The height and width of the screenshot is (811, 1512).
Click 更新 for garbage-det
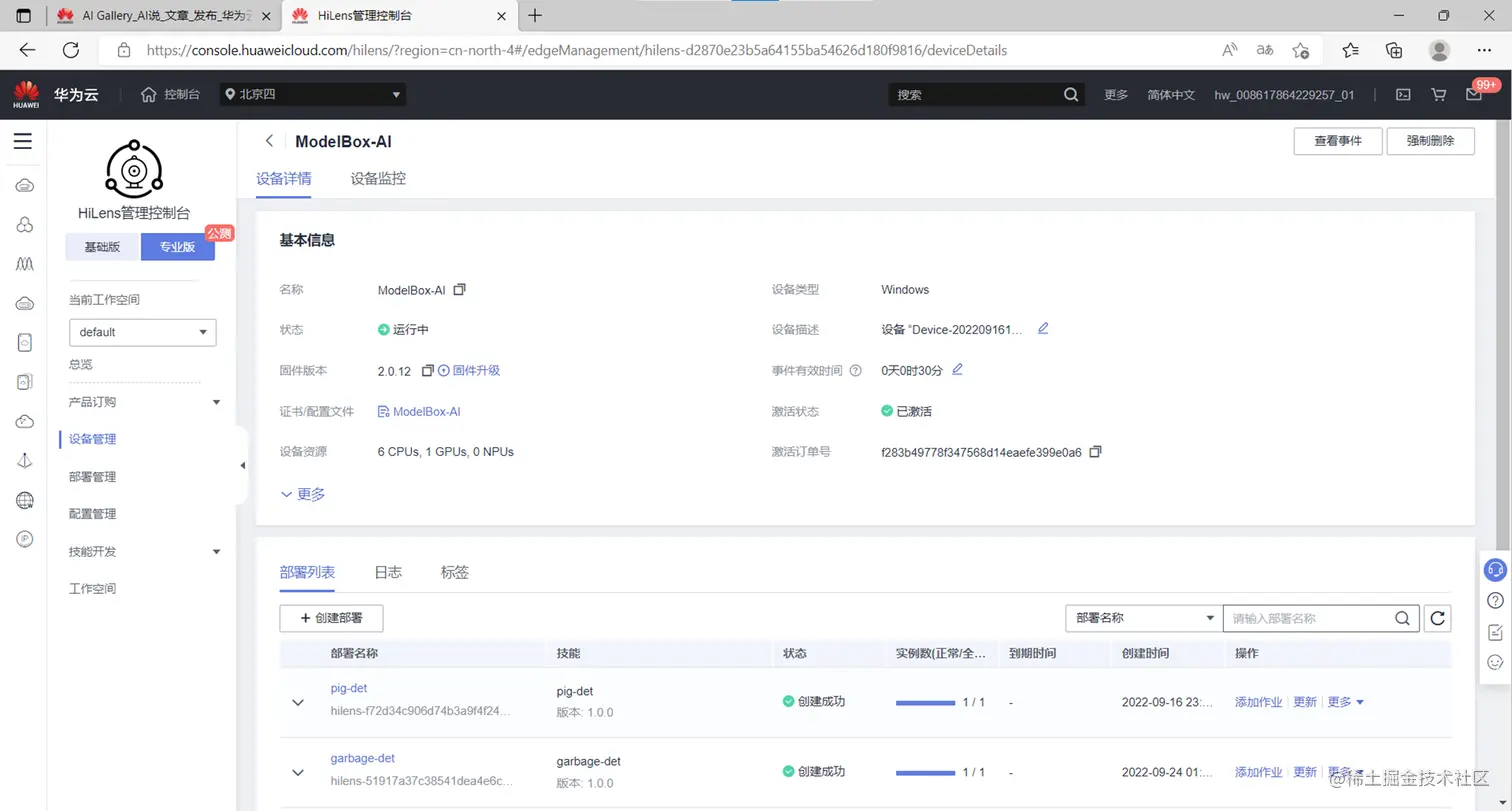coord(1305,772)
